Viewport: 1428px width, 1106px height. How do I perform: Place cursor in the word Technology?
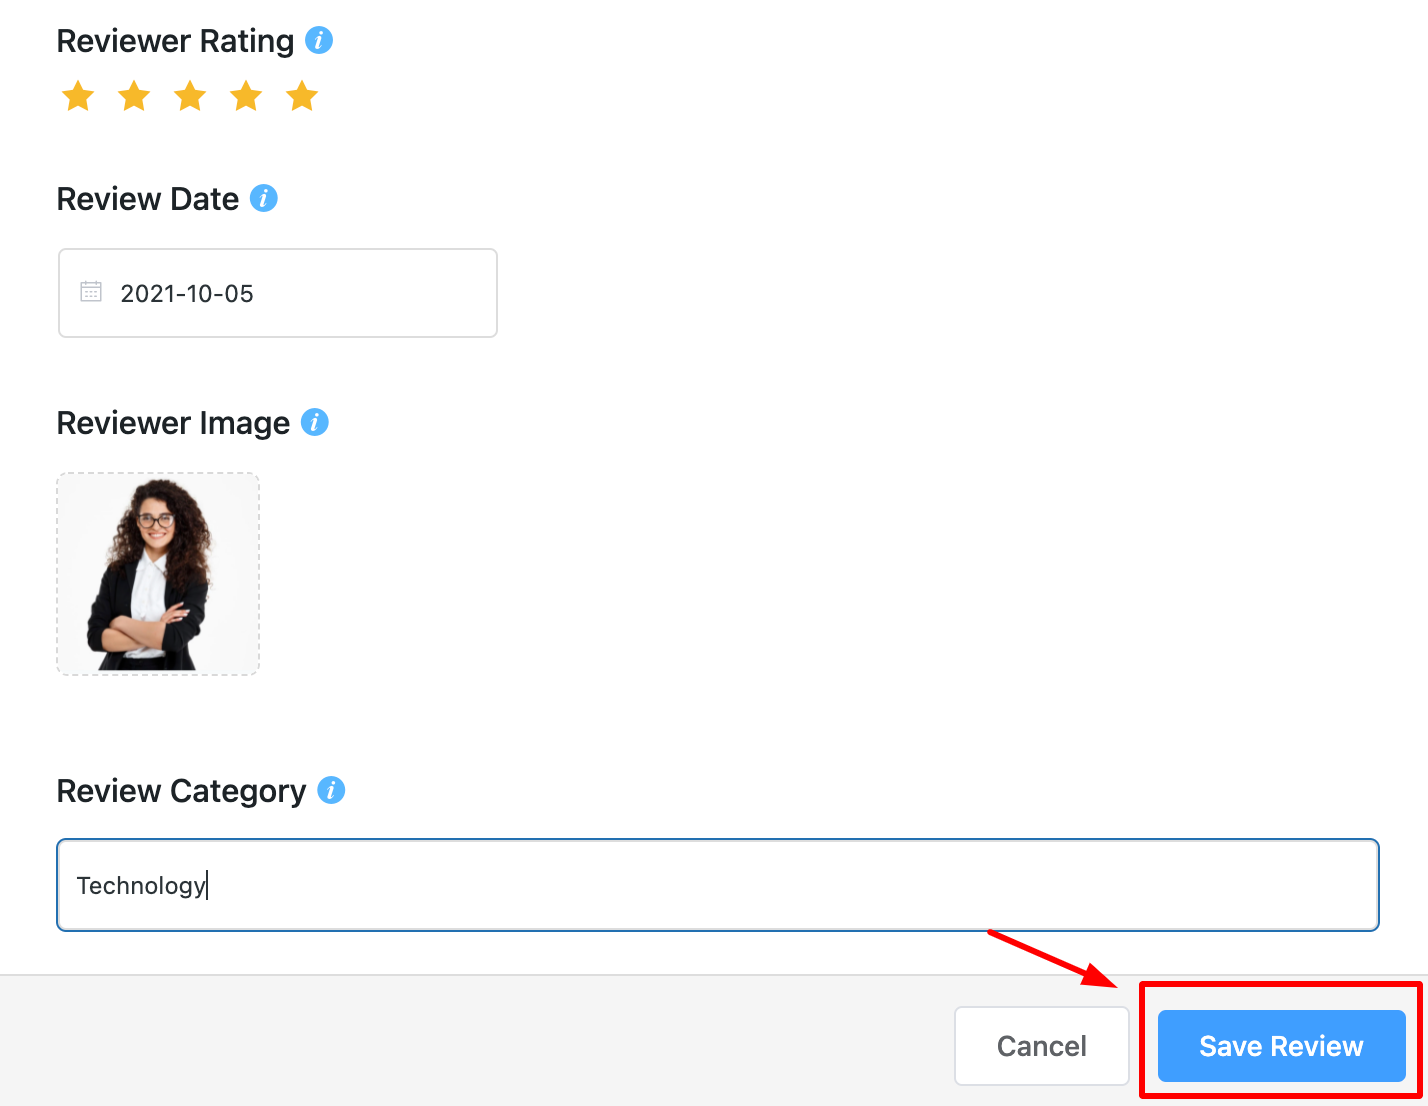coord(141,886)
